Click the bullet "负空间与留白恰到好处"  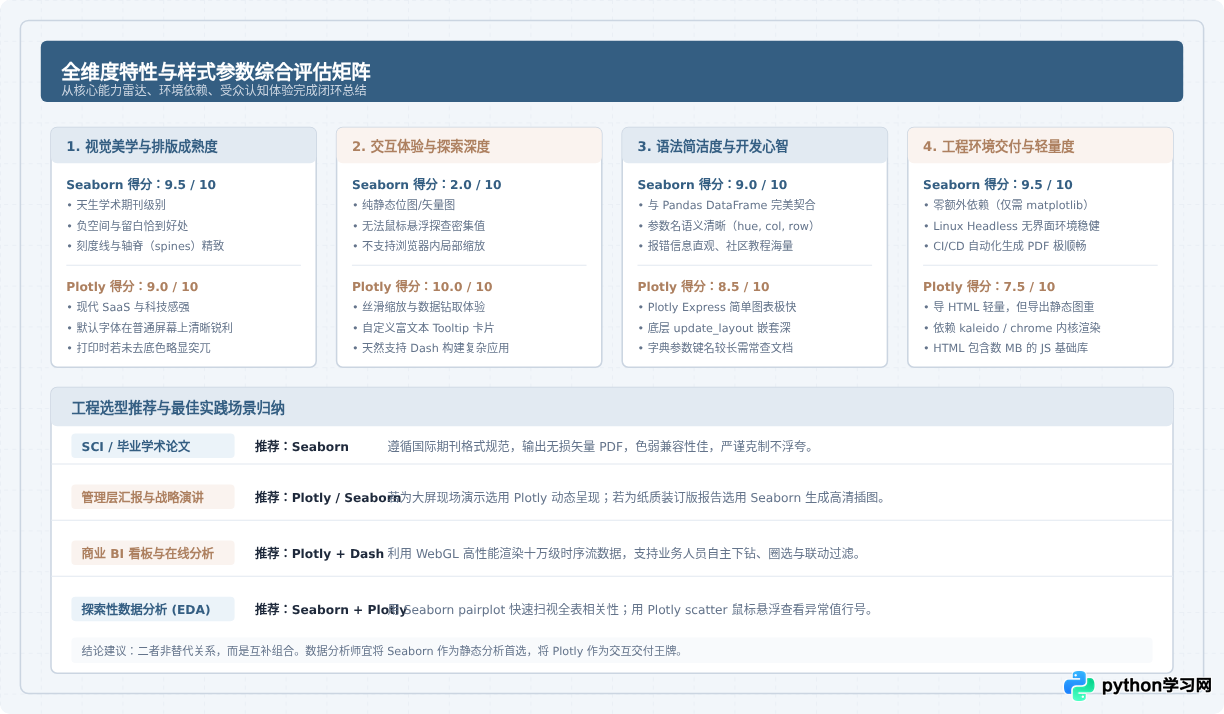127,226
